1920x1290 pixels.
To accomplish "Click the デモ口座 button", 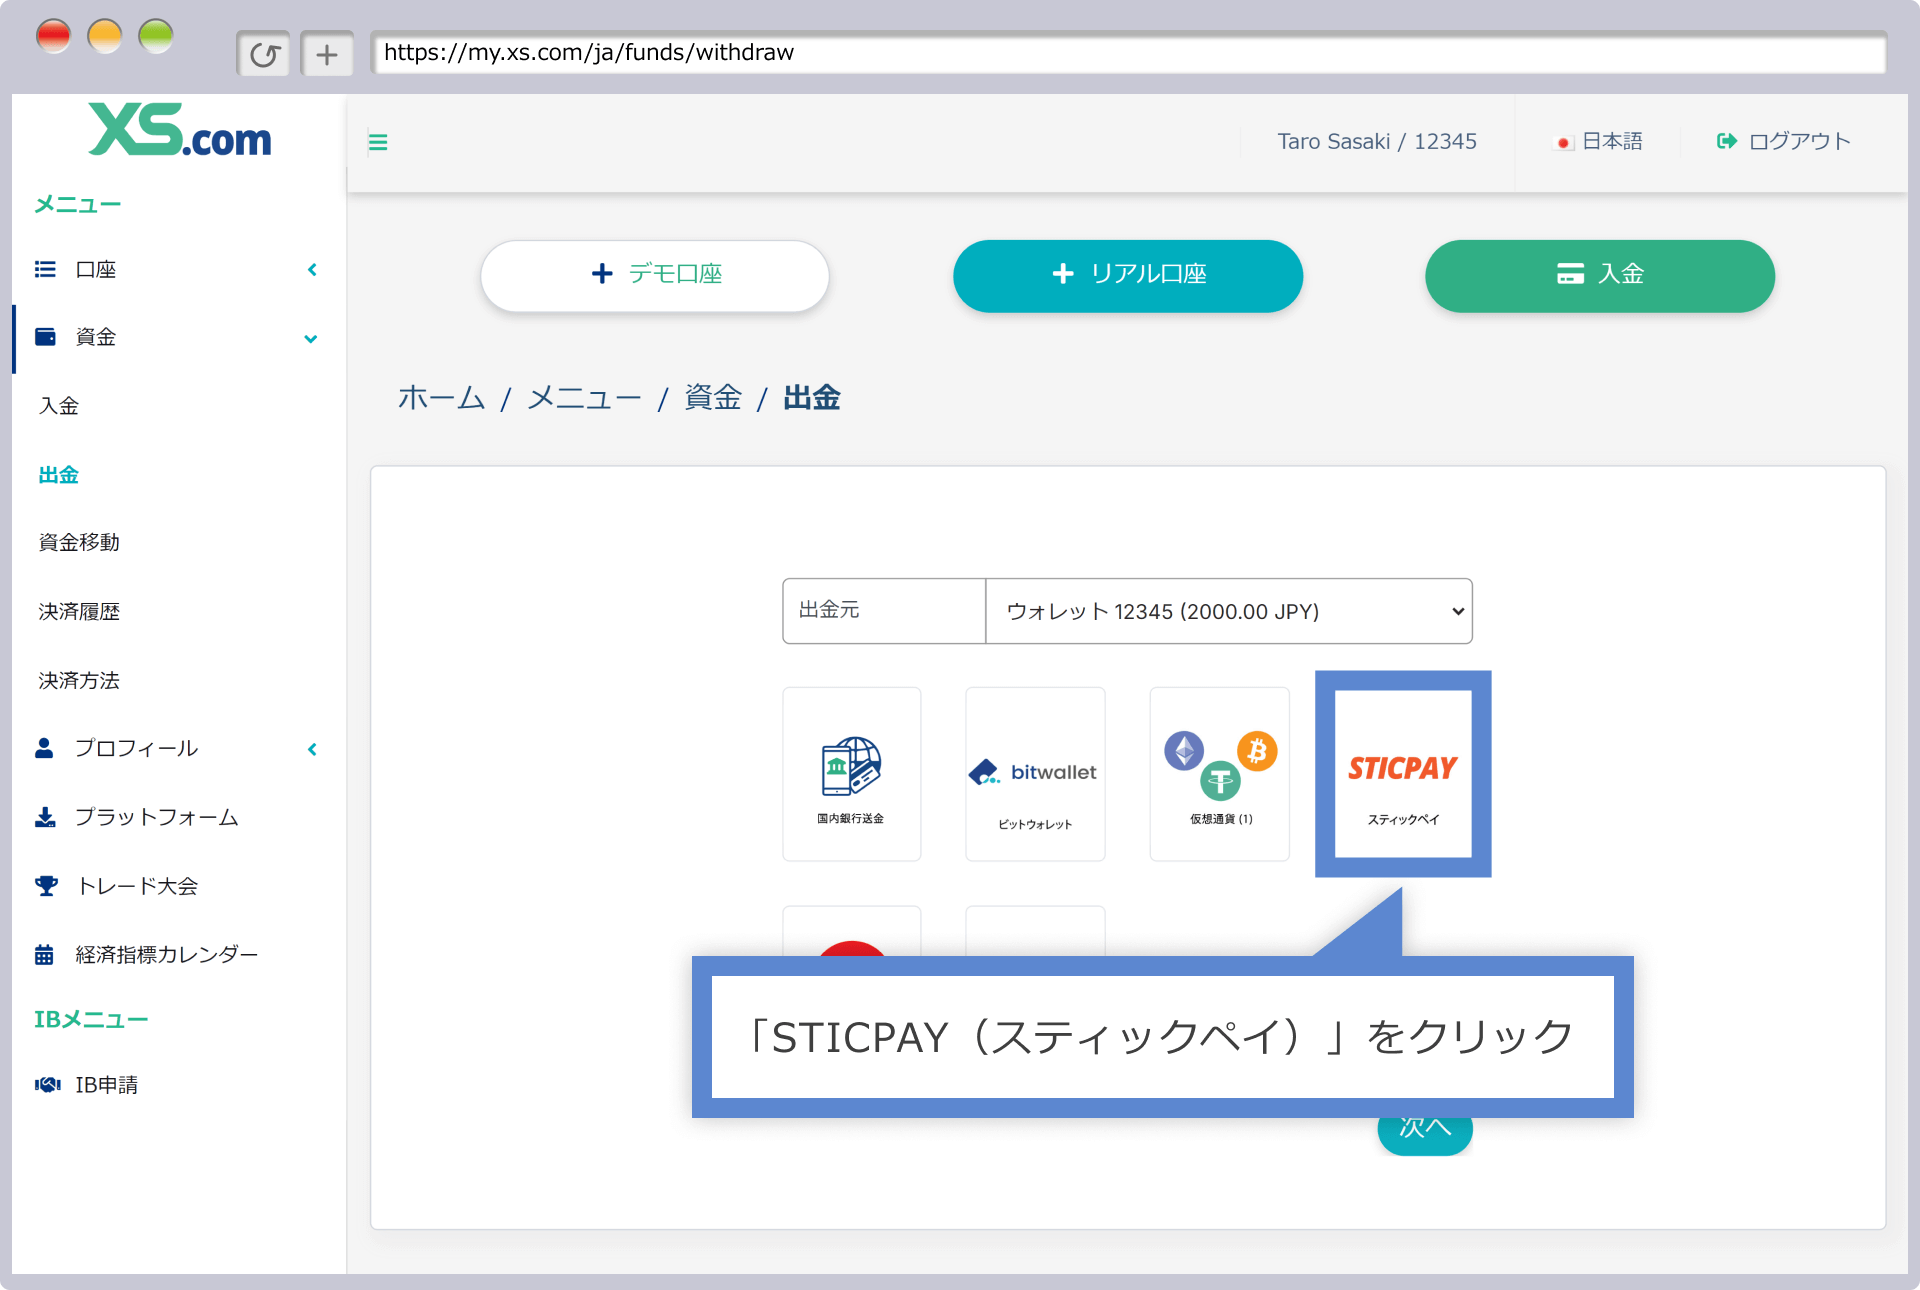I will click(655, 275).
